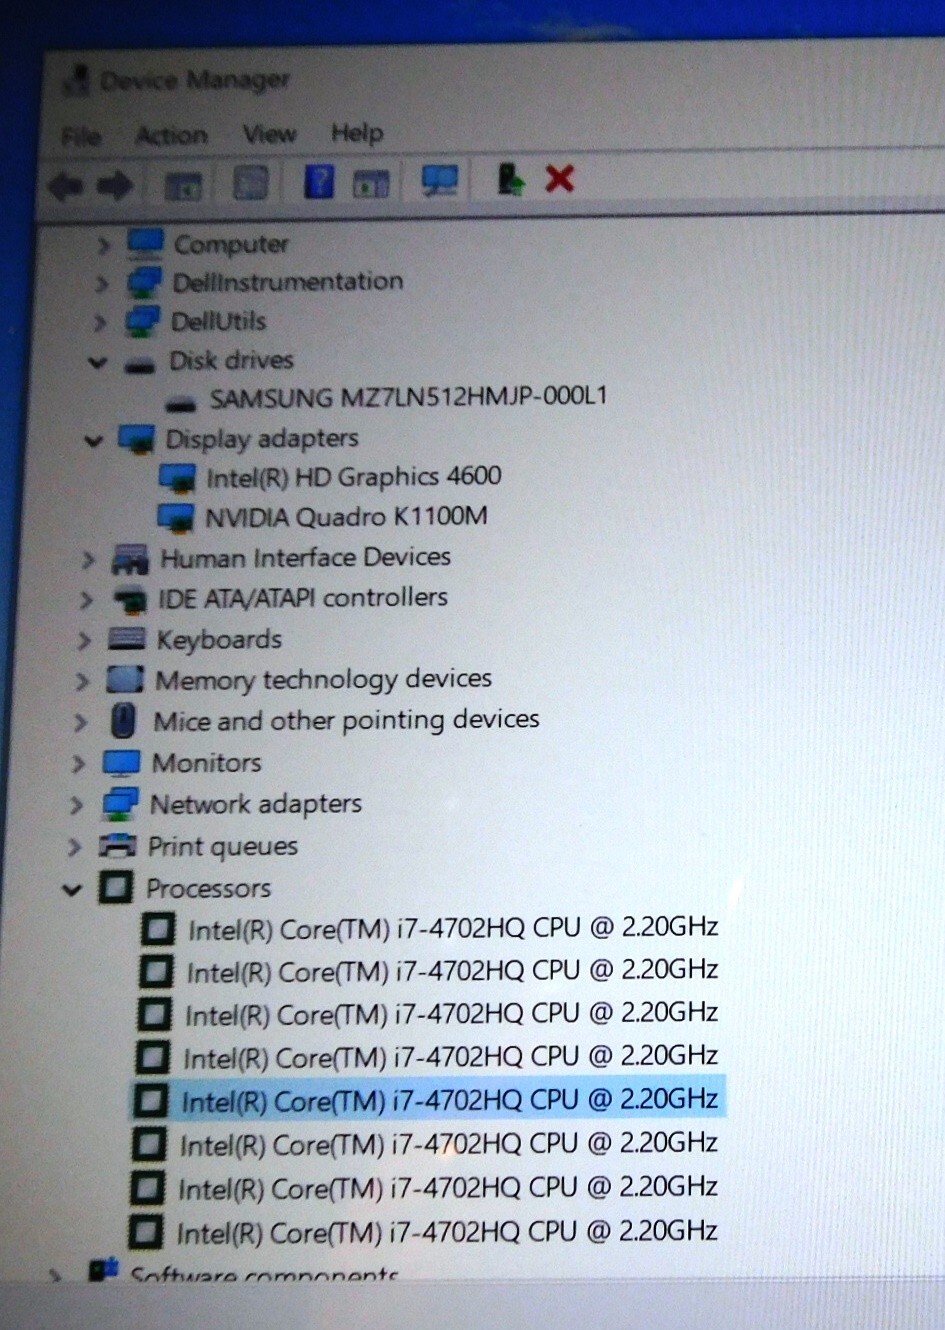
Task: Click the Processors category chip icon
Action: 116,888
